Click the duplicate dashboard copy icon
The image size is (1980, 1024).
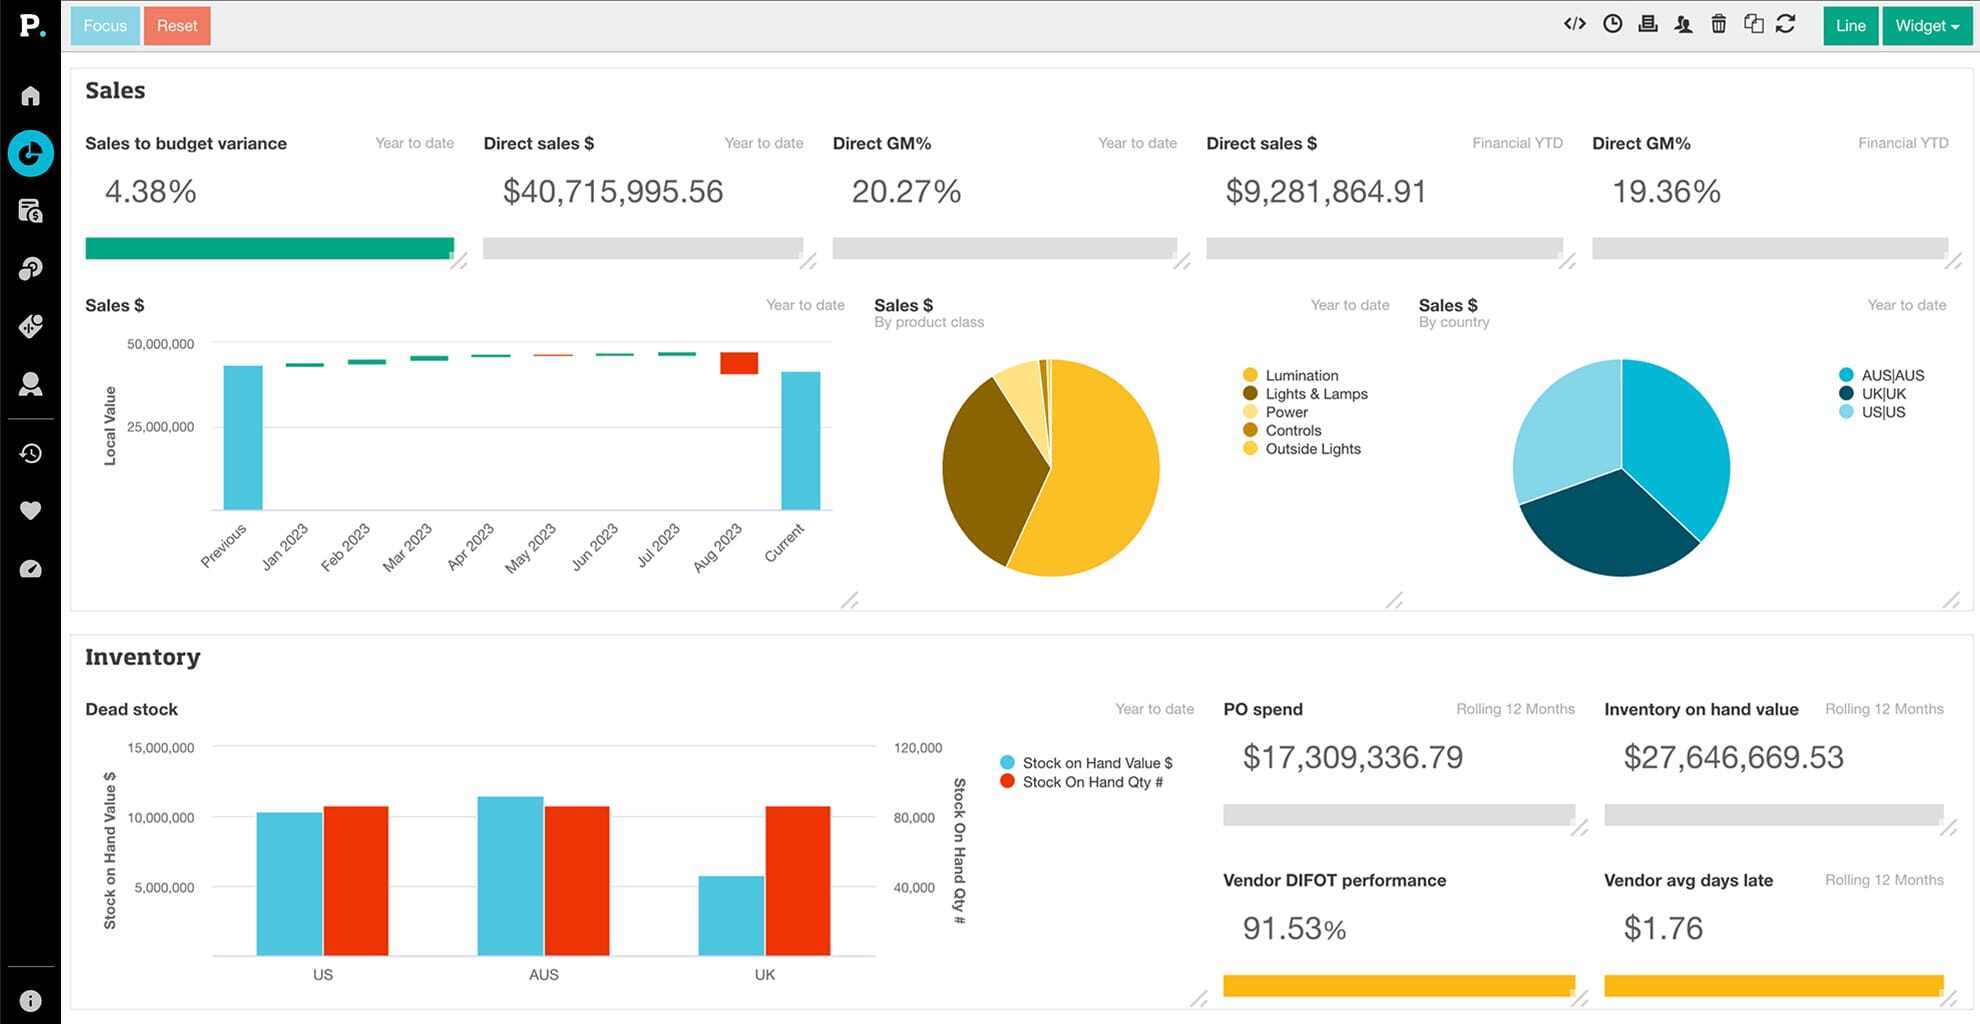[x=1753, y=25]
